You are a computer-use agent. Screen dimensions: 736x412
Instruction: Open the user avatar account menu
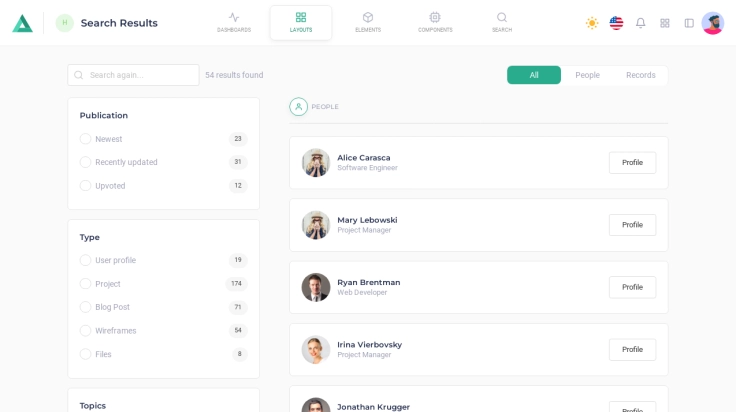coord(712,23)
